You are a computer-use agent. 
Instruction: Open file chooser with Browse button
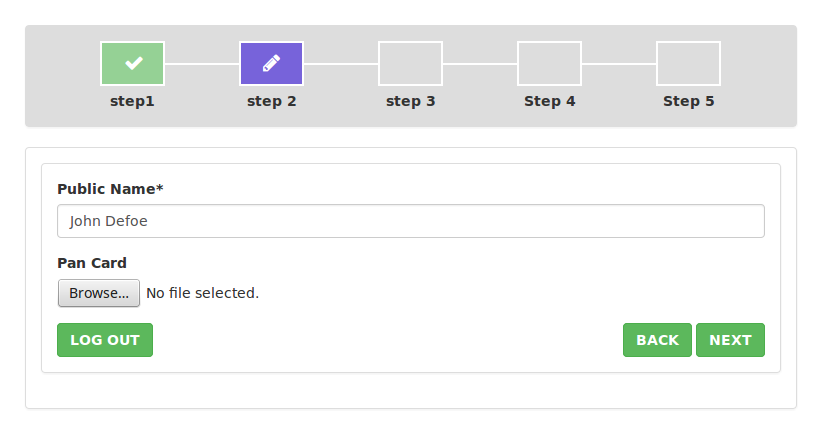point(98,293)
